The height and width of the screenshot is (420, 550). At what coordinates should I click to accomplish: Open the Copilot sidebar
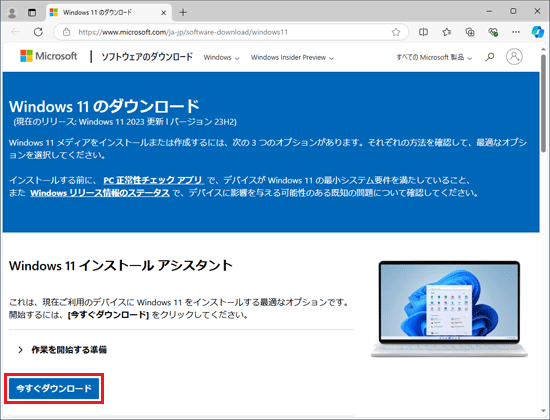[x=537, y=32]
